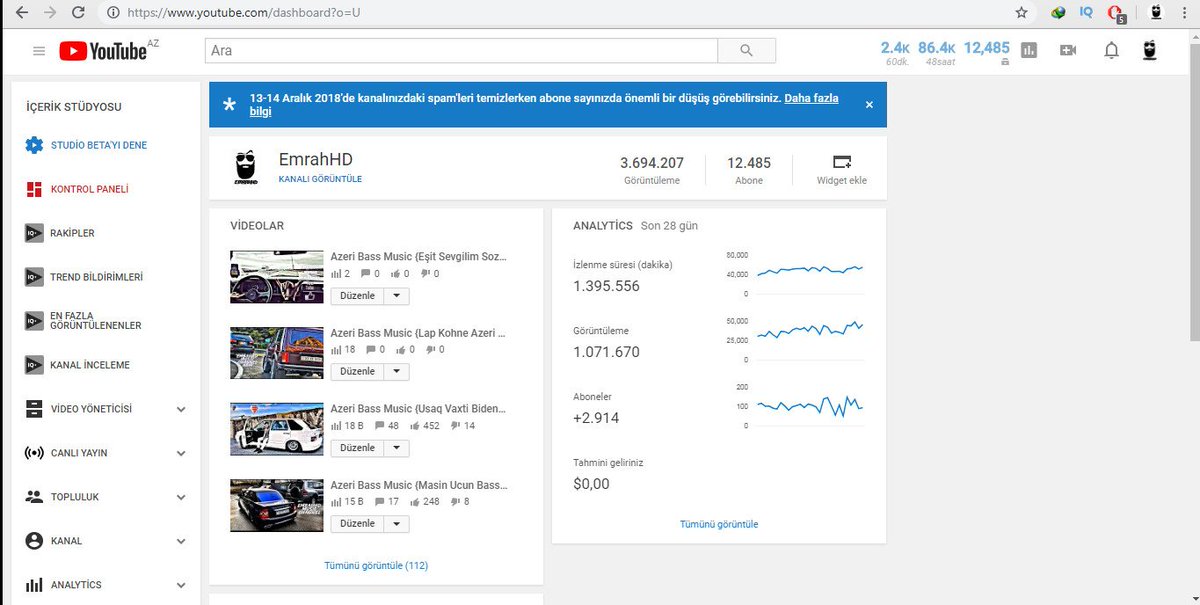Open the account avatar menu
The width and height of the screenshot is (1200, 605).
[x=1150, y=50]
